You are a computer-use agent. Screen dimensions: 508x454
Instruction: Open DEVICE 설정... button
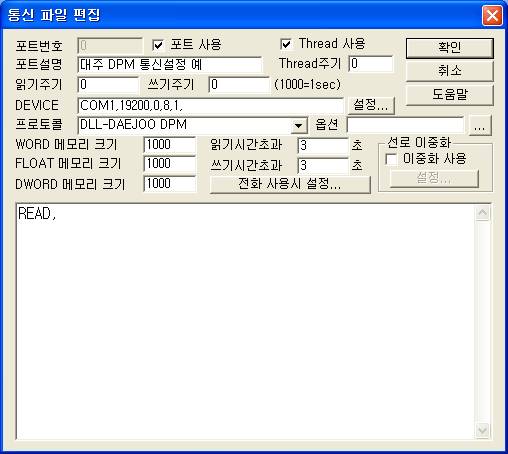coord(371,106)
